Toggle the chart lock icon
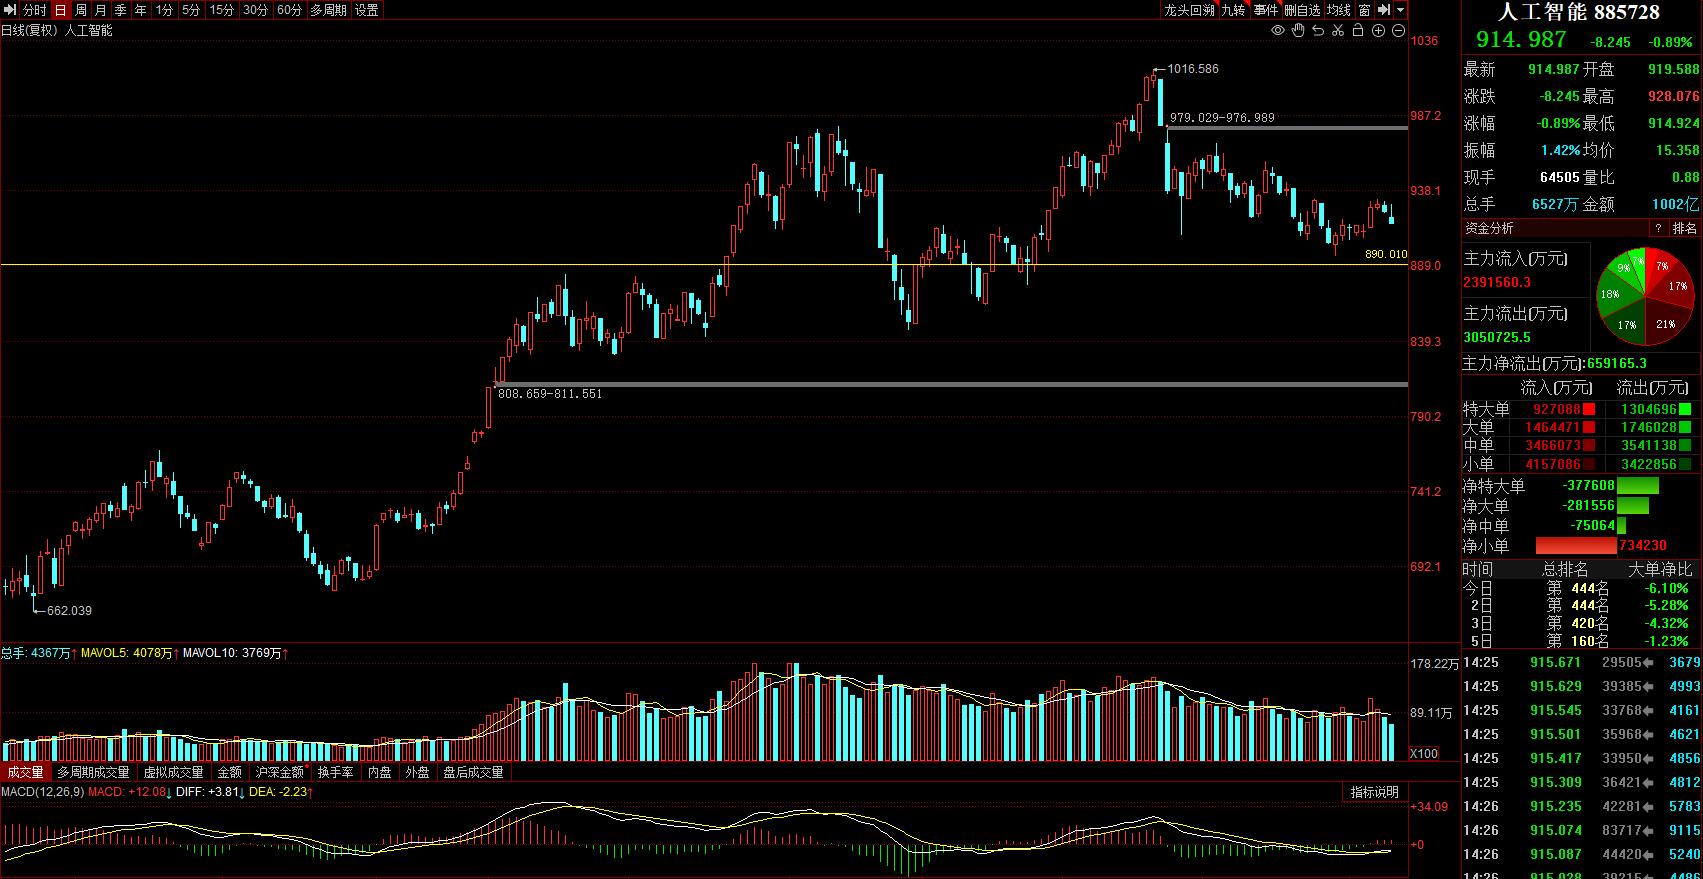This screenshot has height=879, width=1703. coord(1358,31)
